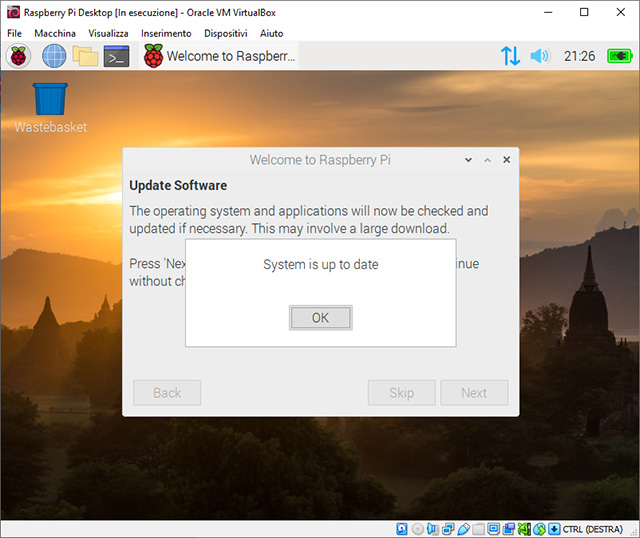Launch the Terminal from the panel
The height and width of the screenshot is (538, 640).
[117, 56]
